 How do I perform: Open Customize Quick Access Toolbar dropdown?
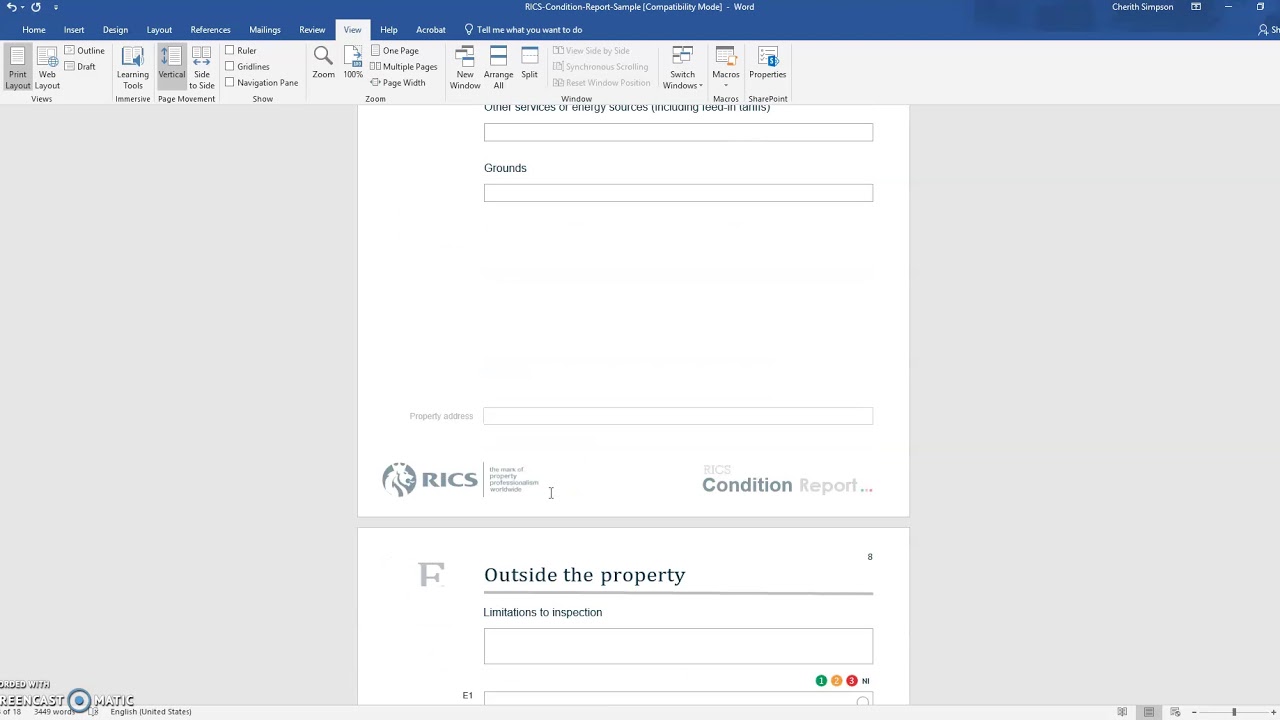56,7
